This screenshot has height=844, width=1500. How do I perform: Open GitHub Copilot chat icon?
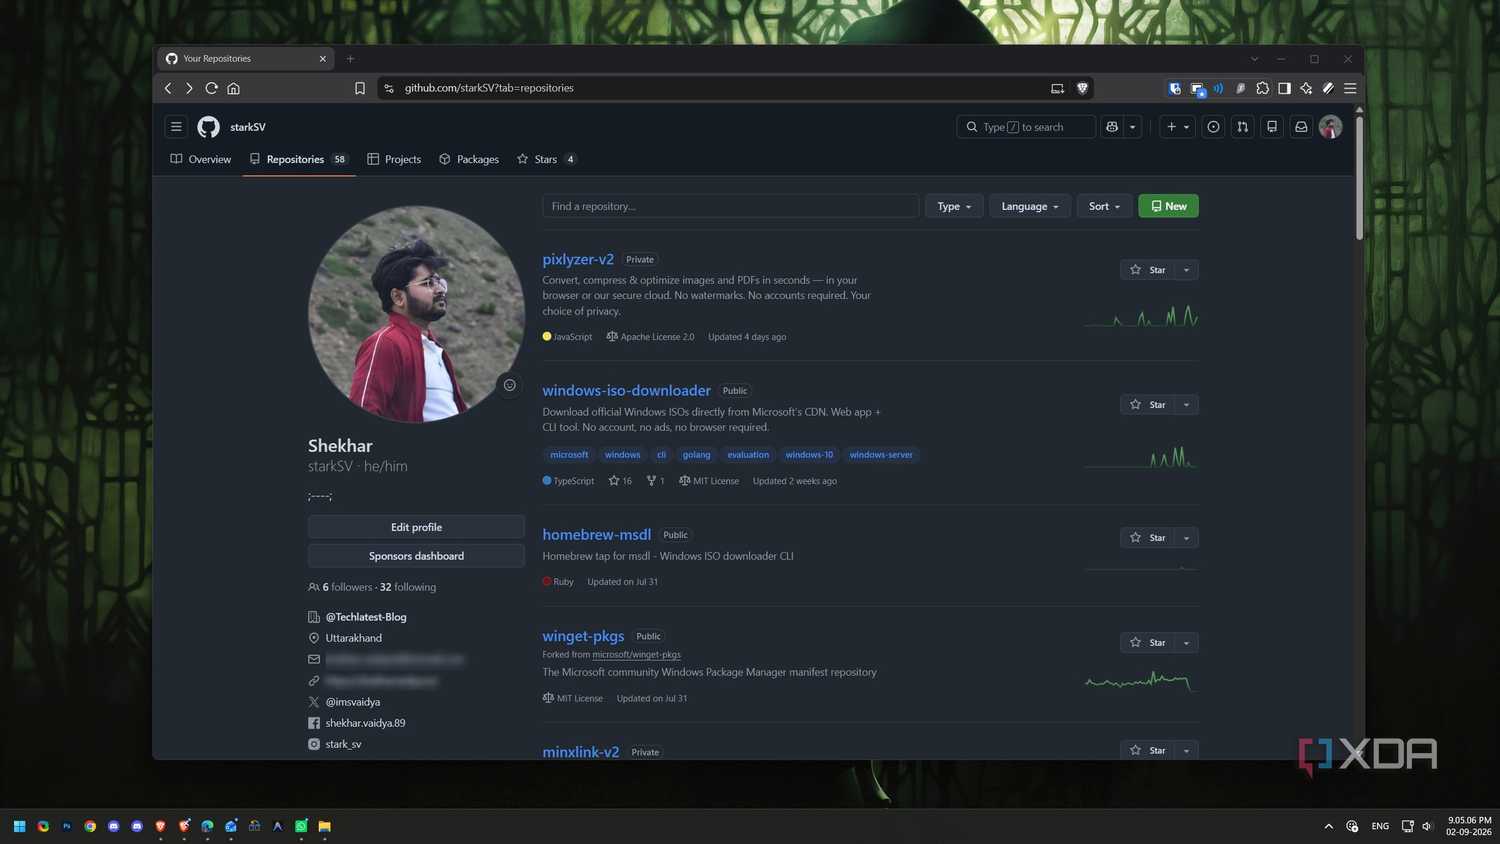click(x=1112, y=127)
